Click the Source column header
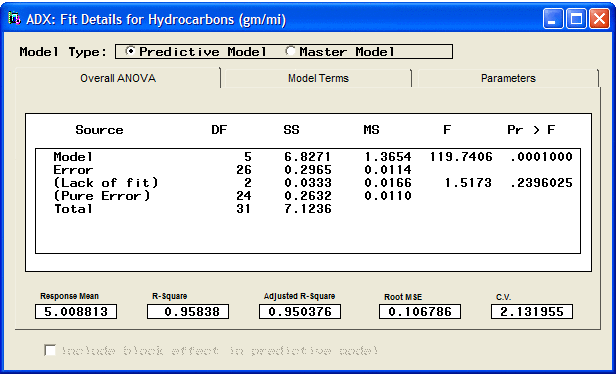 [99, 130]
